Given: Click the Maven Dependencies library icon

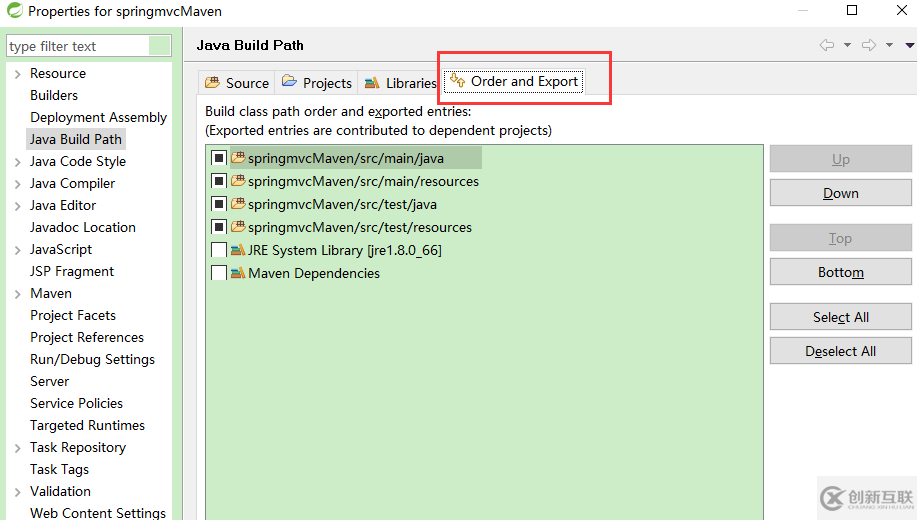Looking at the screenshot, I should 238,273.
